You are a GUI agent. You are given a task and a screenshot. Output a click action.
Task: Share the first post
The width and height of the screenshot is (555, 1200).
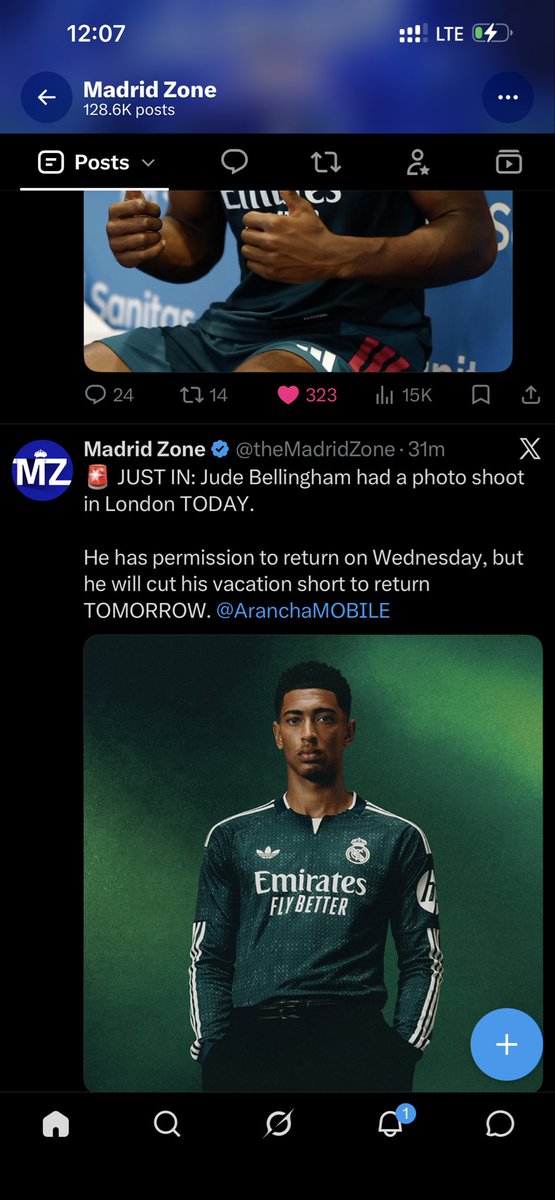[531, 395]
